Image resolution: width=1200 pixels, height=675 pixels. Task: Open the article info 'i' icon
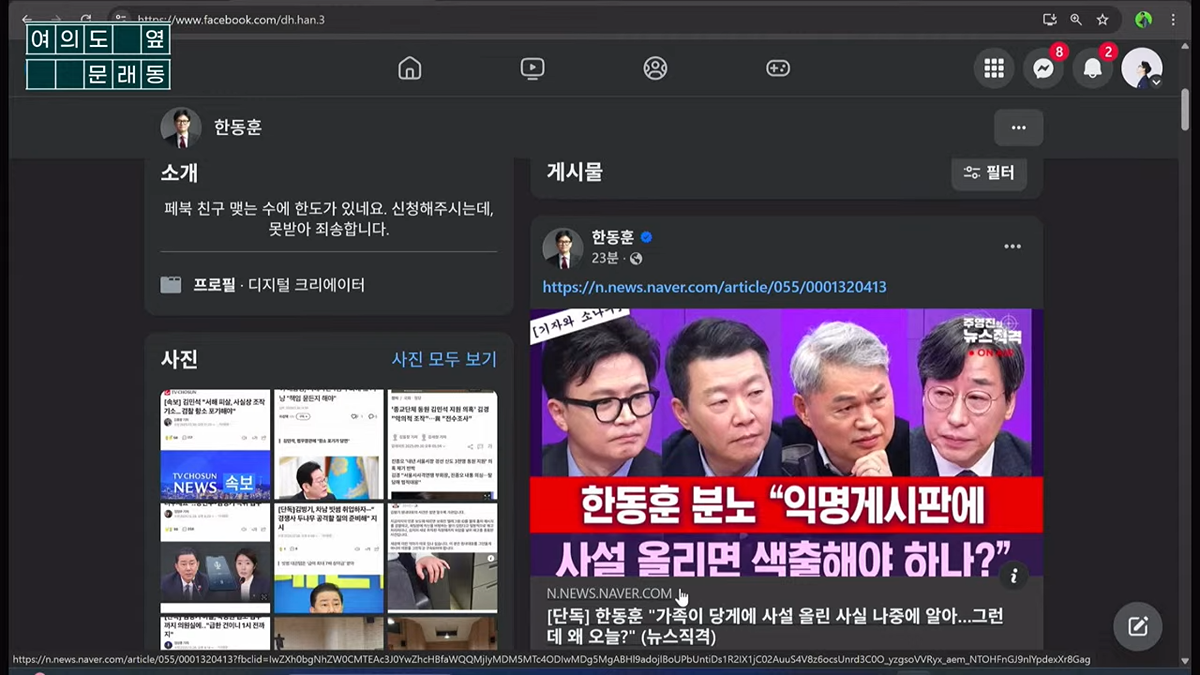tap(1013, 575)
